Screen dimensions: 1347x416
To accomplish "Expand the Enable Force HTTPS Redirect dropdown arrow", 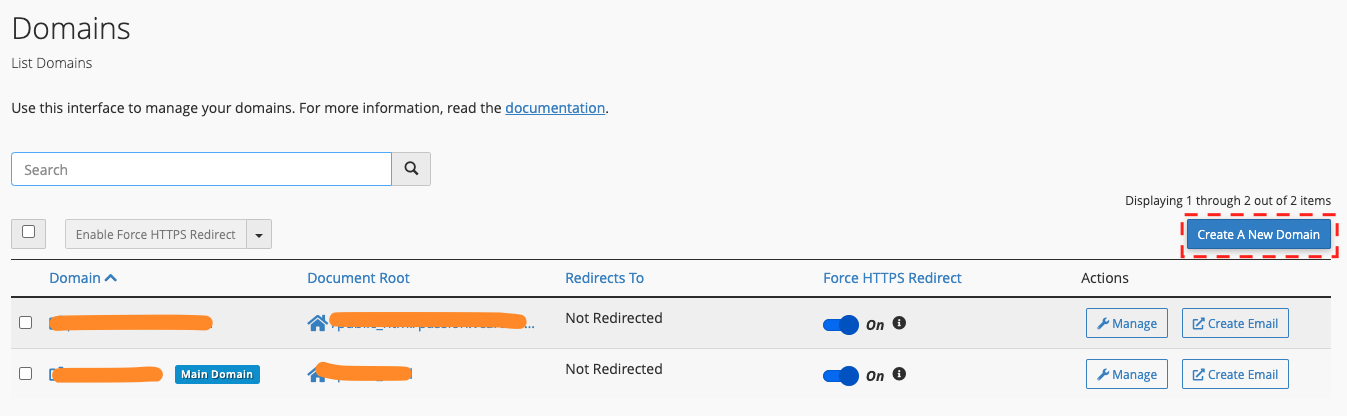I will point(259,235).
